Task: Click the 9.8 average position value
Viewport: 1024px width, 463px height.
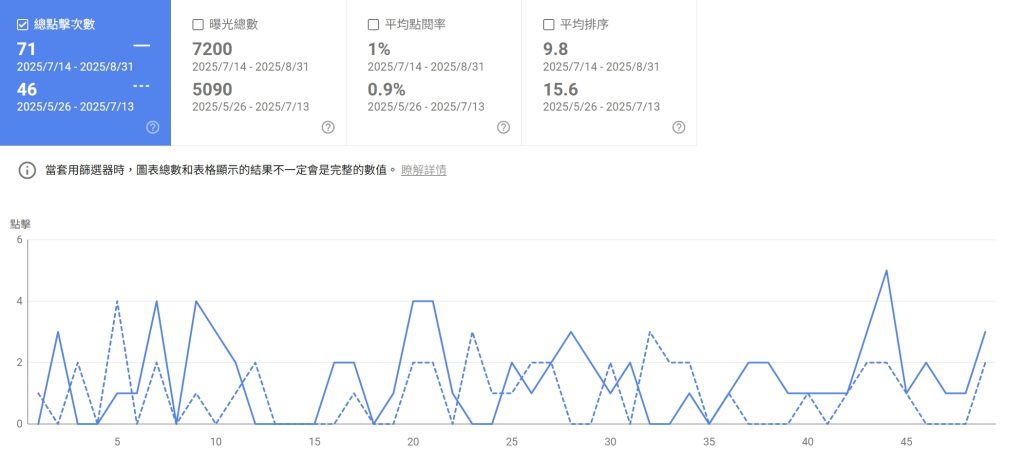Action: [x=554, y=48]
